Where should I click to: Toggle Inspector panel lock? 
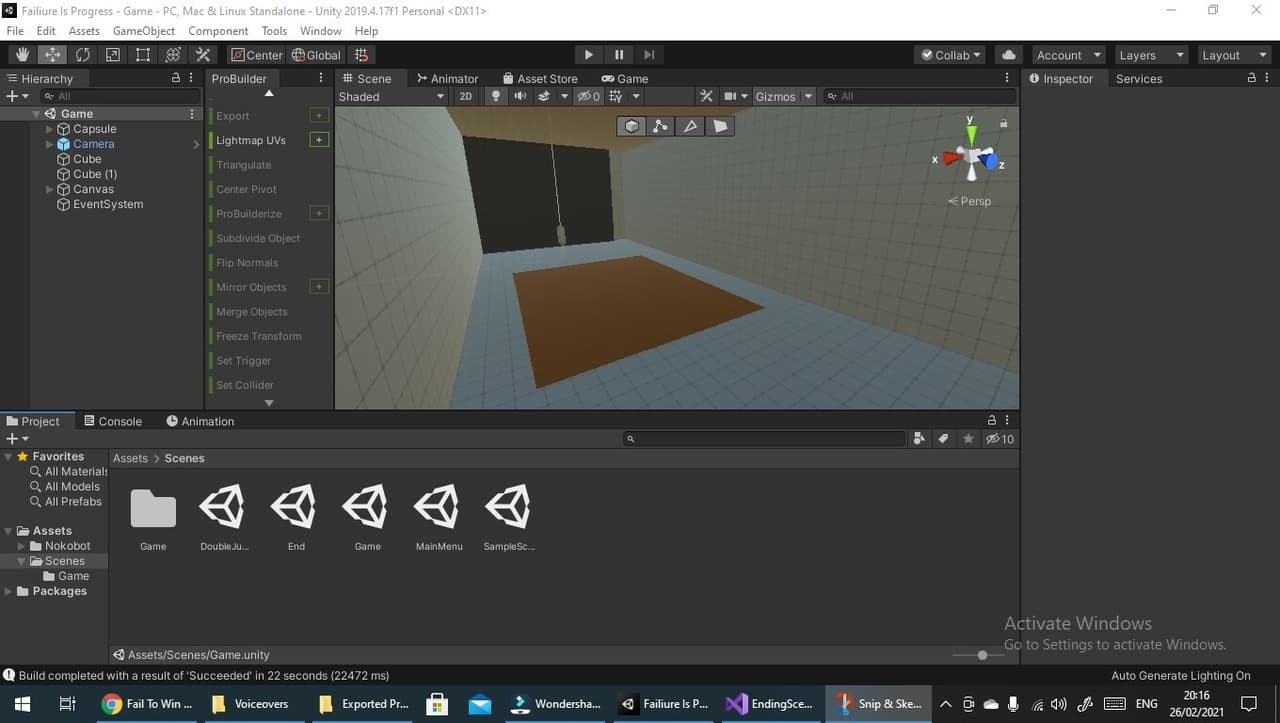1251,78
